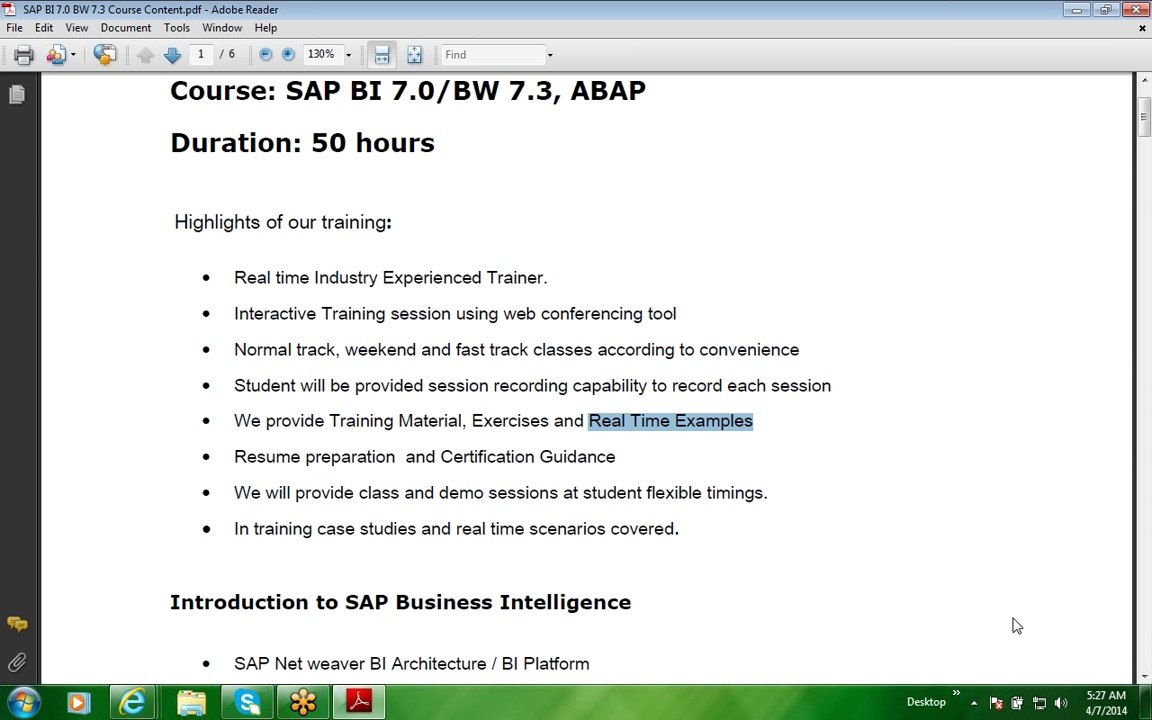Click 'Interactive Training session using web conferencing tool'
Screen dimensions: 1152x720
[455, 314]
